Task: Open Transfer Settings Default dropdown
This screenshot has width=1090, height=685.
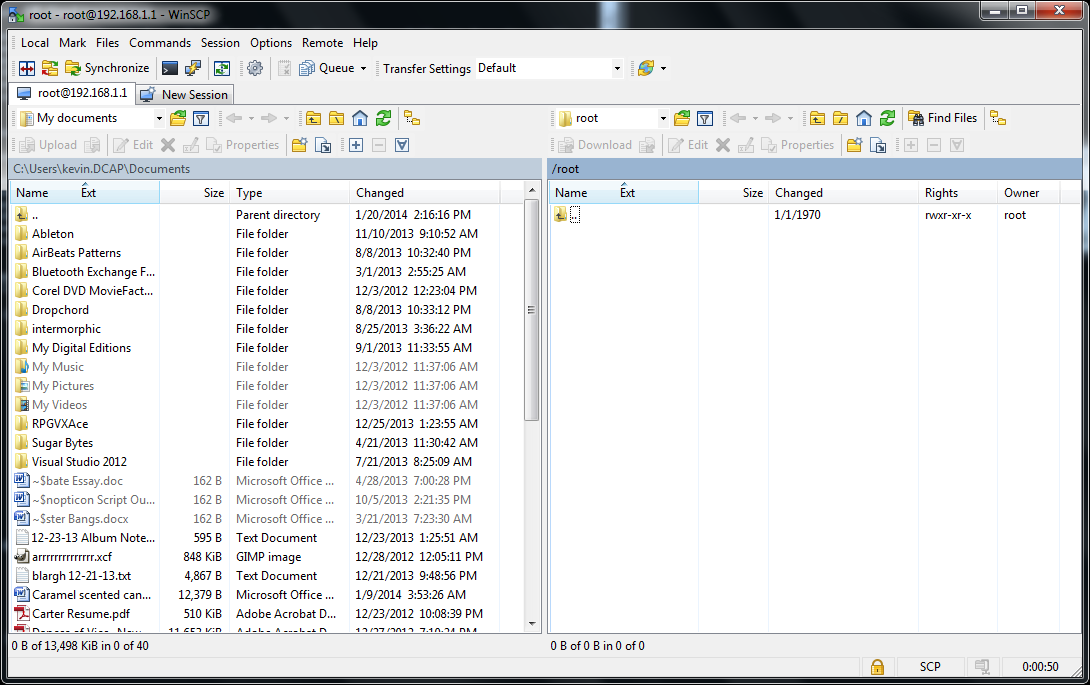Action: tap(549, 68)
